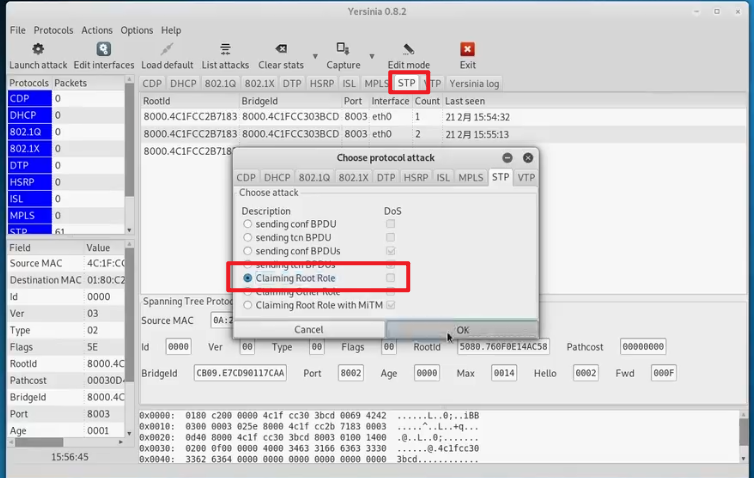The width and height of the screenshot is (754, 478).
Task: Click the RootId field 5080.760F0E14AC58
Action: pos(503,346)
